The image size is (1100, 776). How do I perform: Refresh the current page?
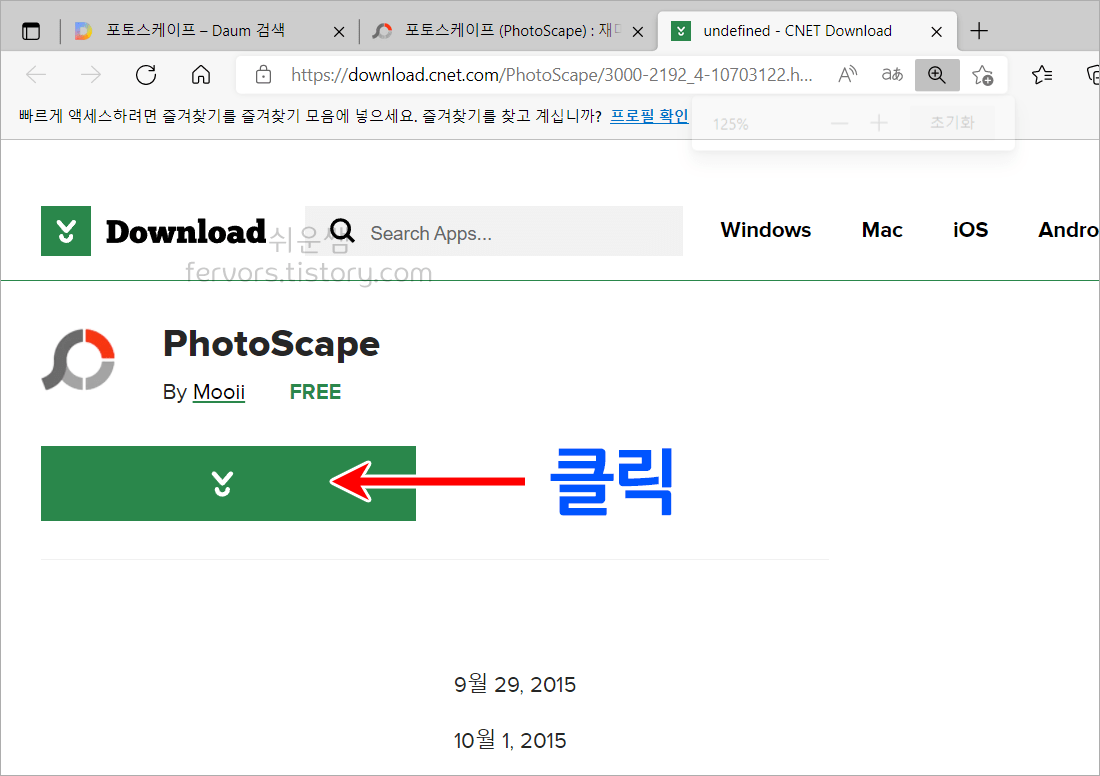(x=146, y=74)
